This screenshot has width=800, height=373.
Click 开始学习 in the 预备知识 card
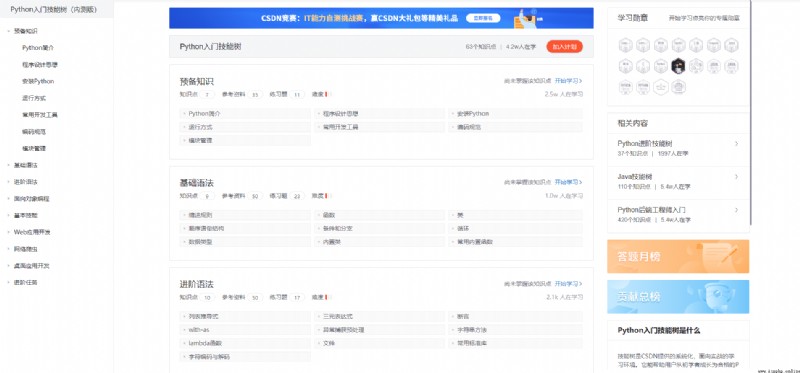click(x=568, y=81)
